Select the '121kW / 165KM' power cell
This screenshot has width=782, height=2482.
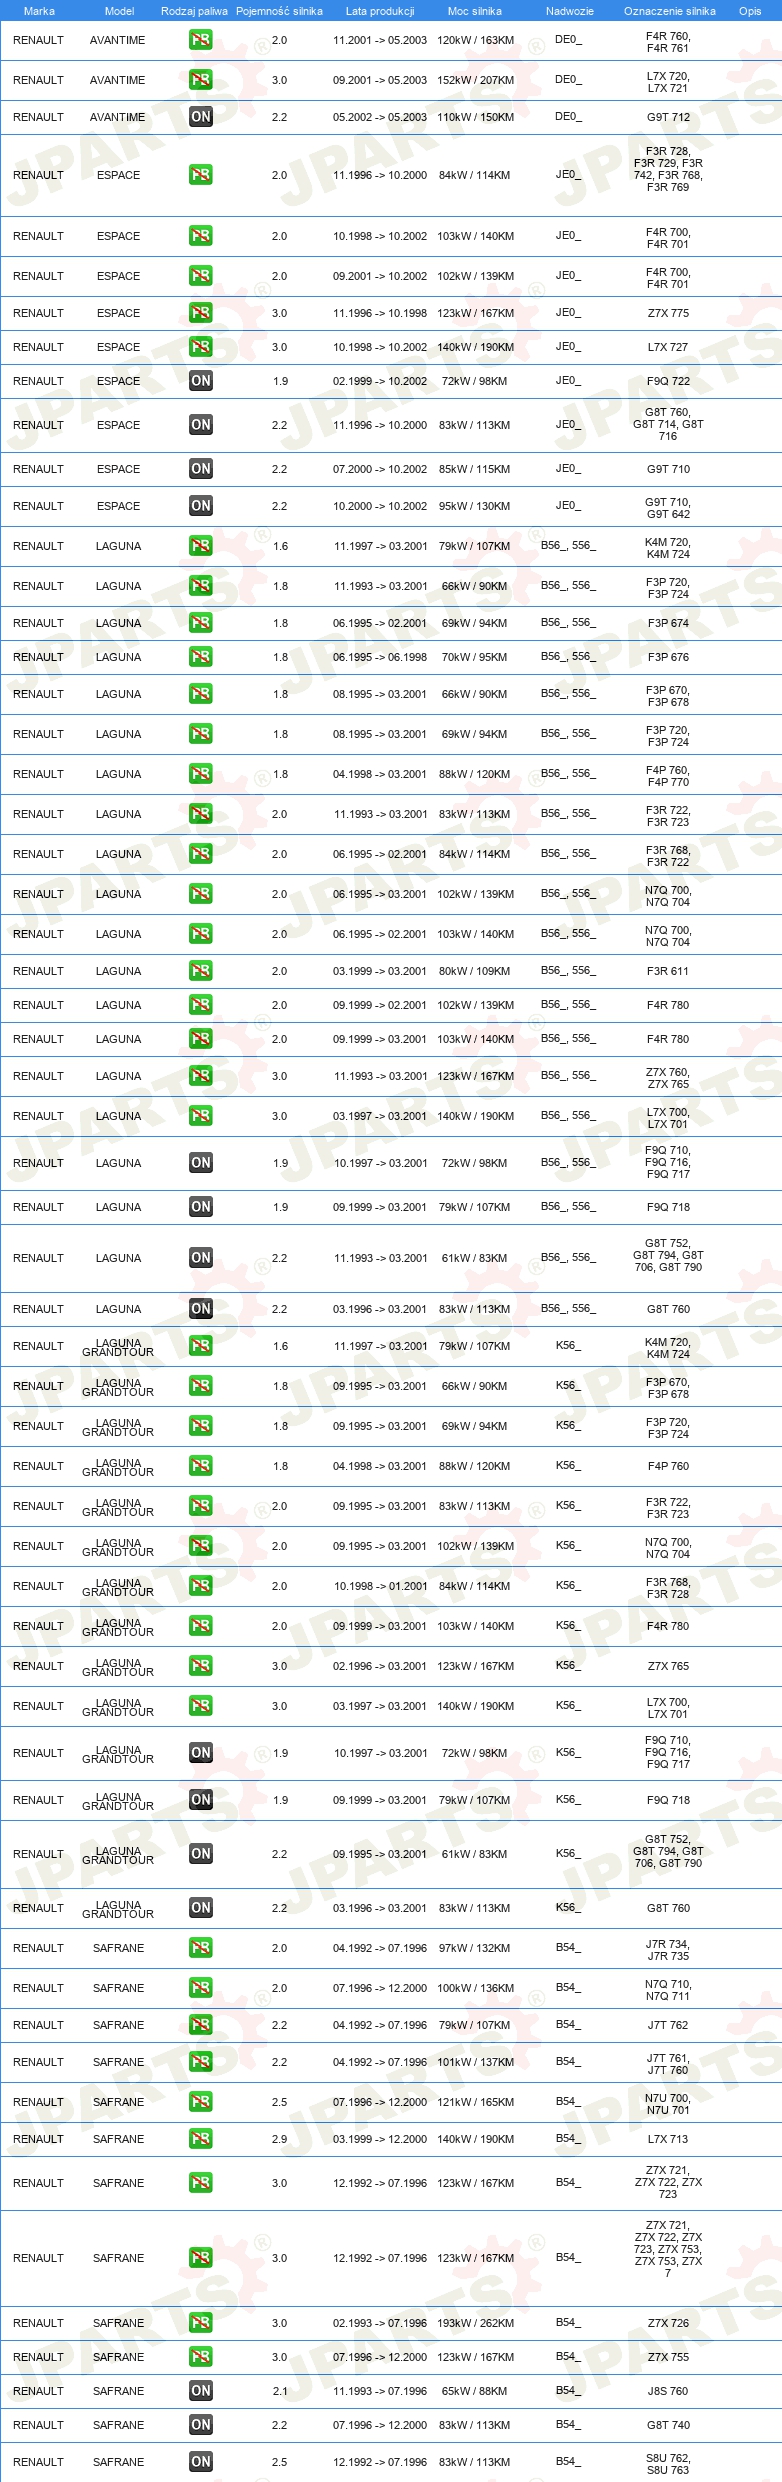[x=476, y=2102]
